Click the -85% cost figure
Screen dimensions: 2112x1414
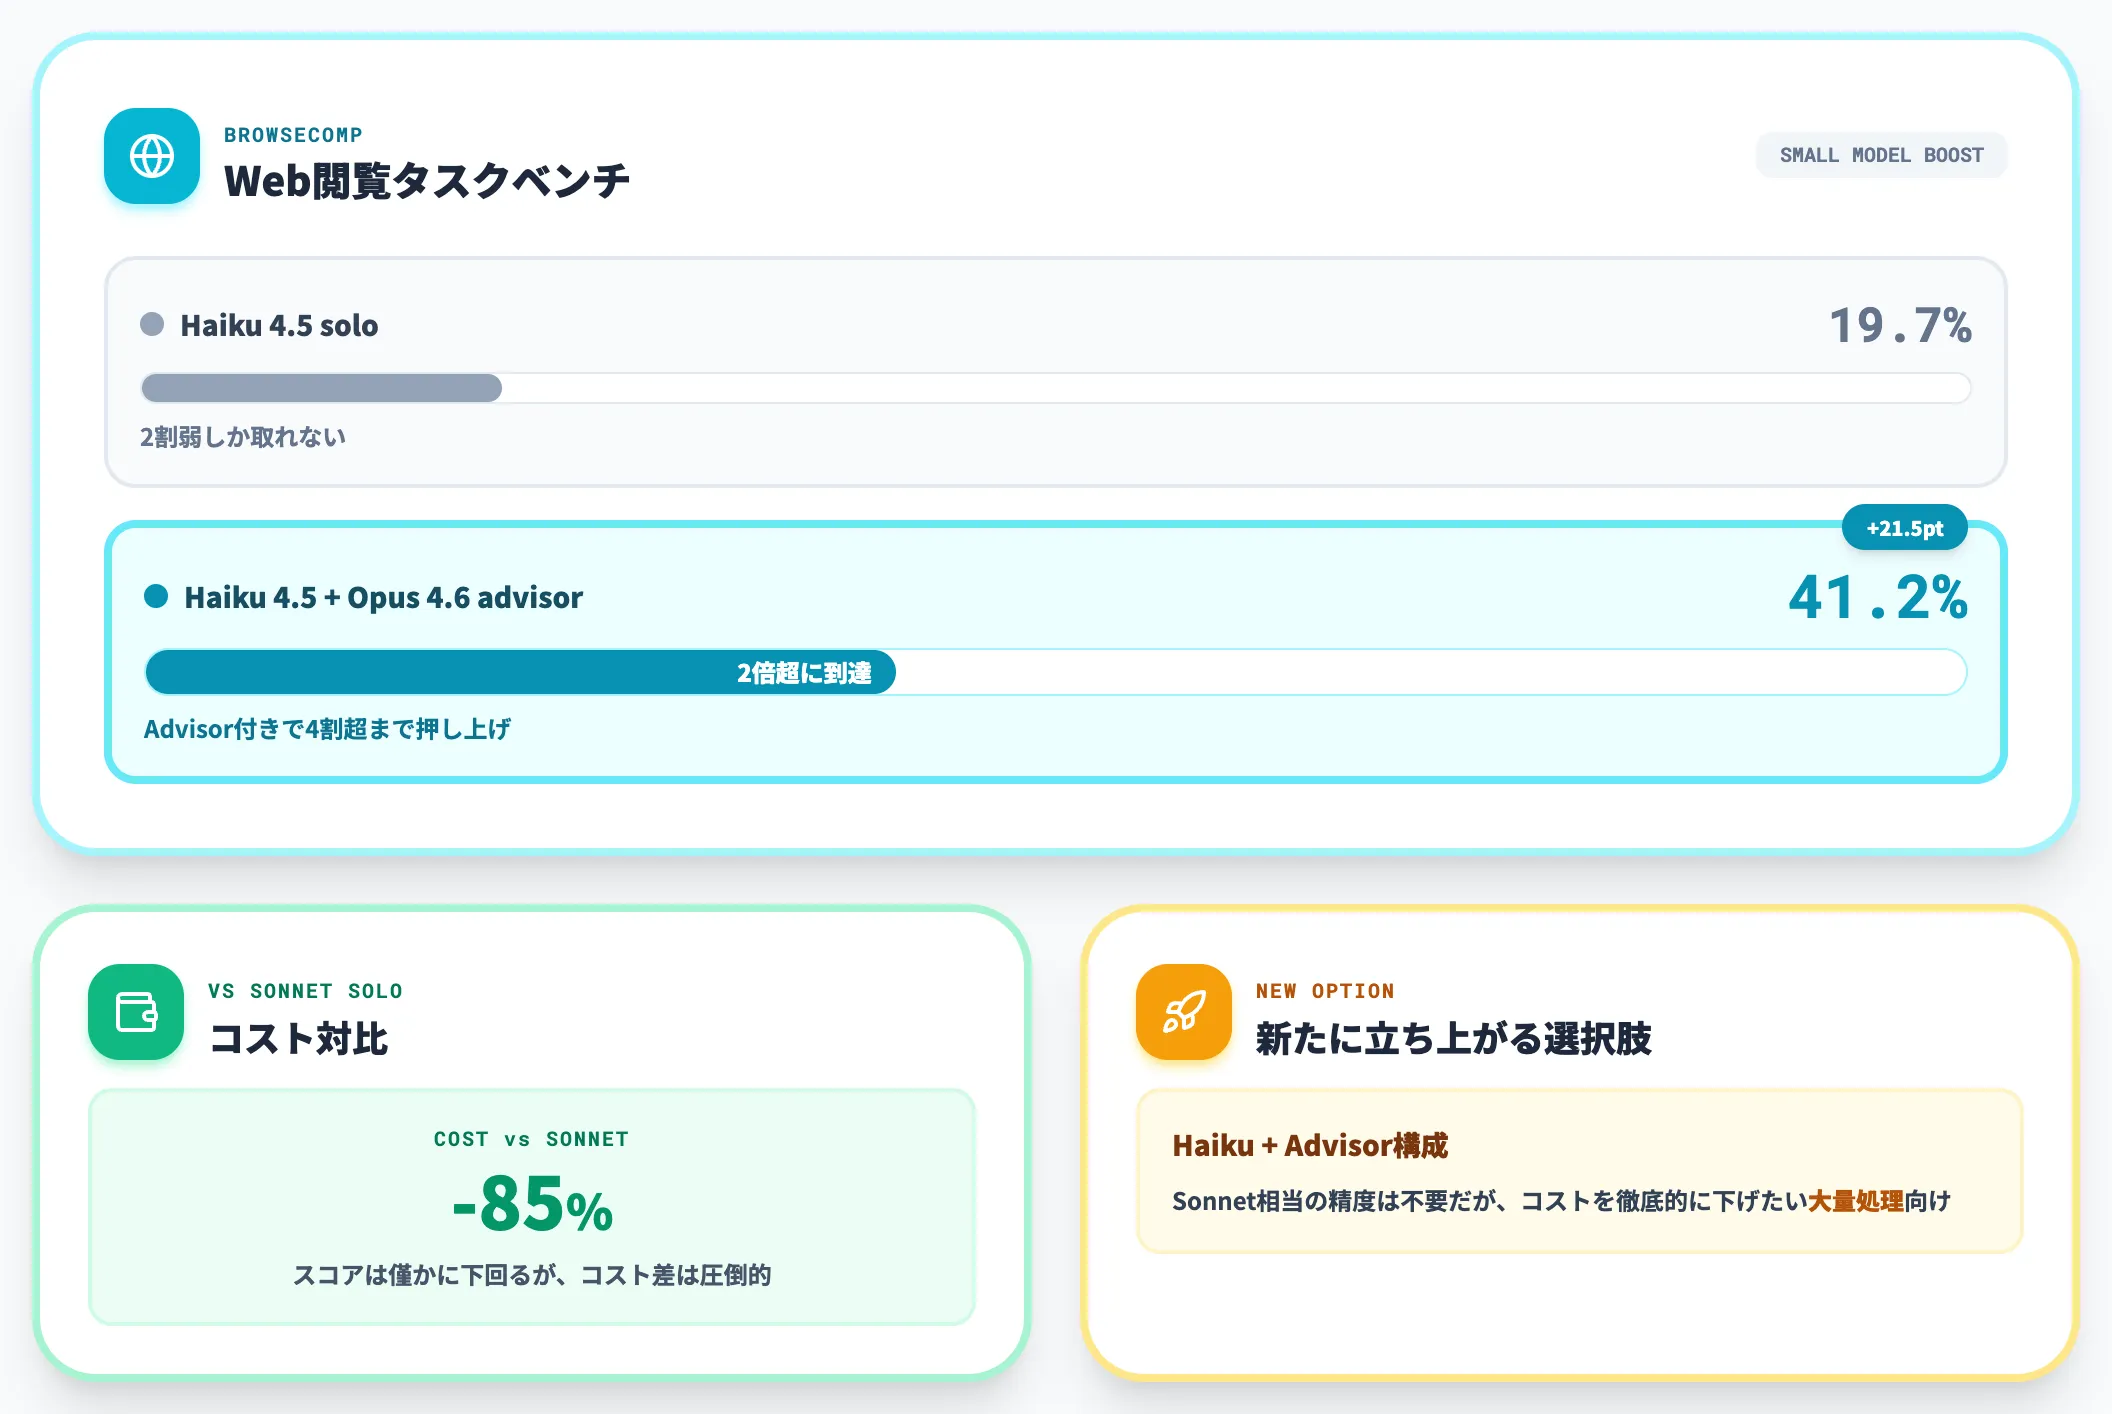(x=532, y=1204)
